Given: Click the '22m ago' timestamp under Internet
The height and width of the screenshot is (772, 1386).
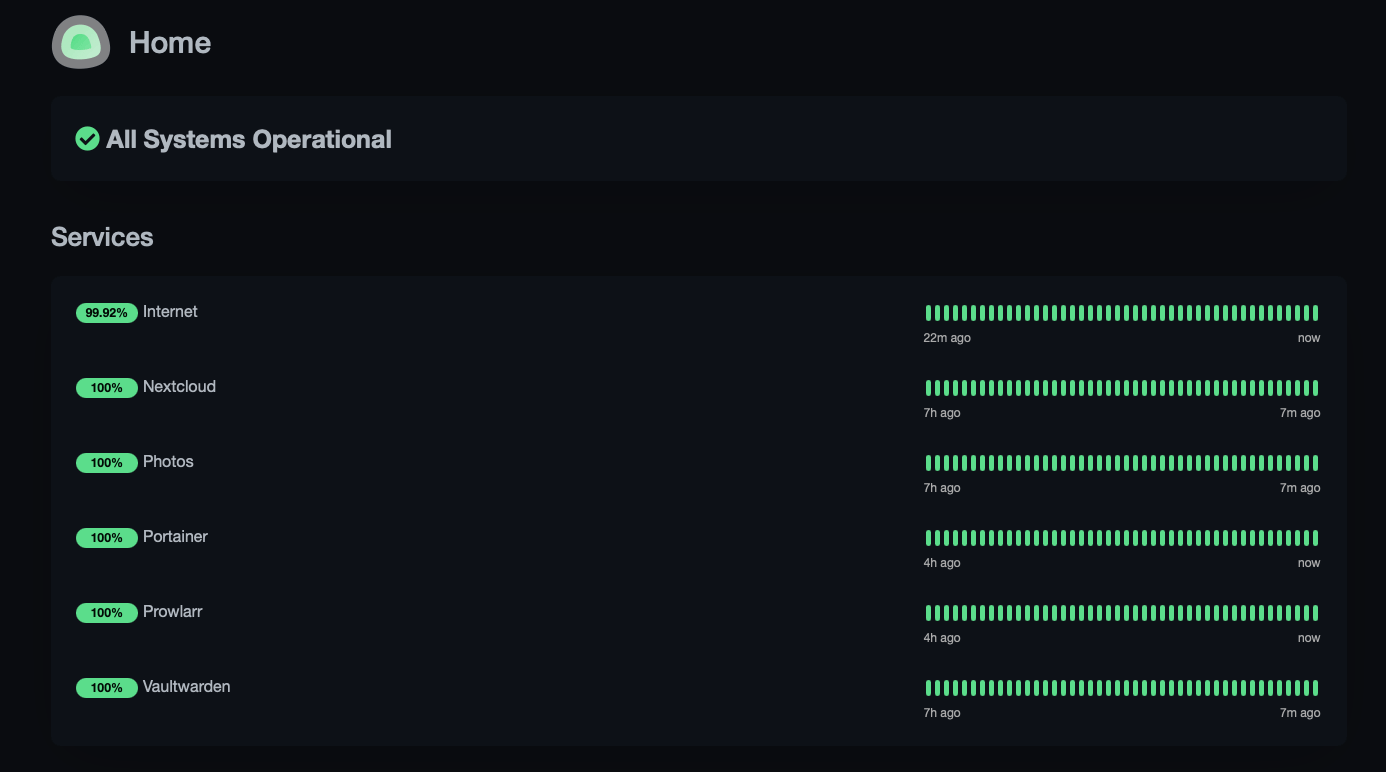Looking at the screenshot, I should point(946,338).
